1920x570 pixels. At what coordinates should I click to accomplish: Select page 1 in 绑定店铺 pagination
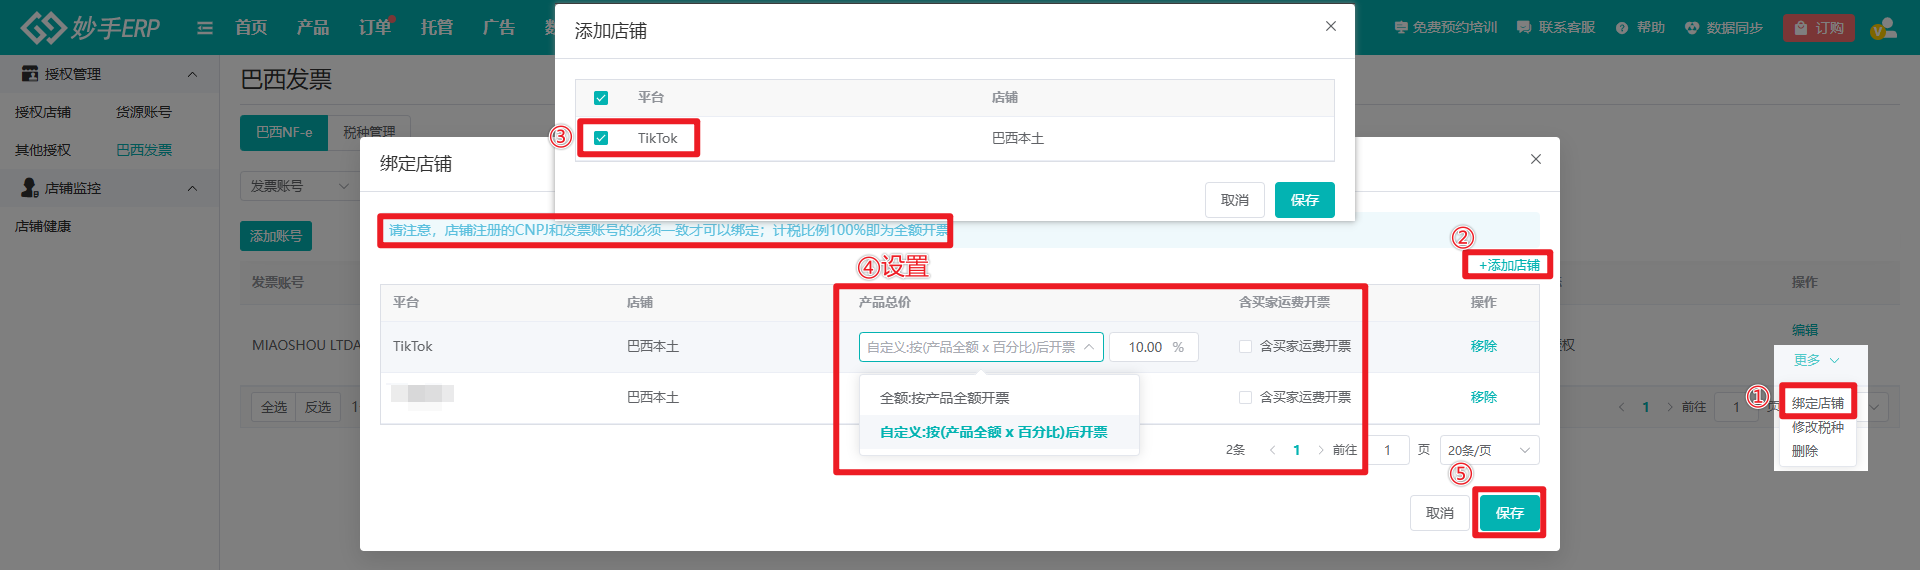point(1297,450)
